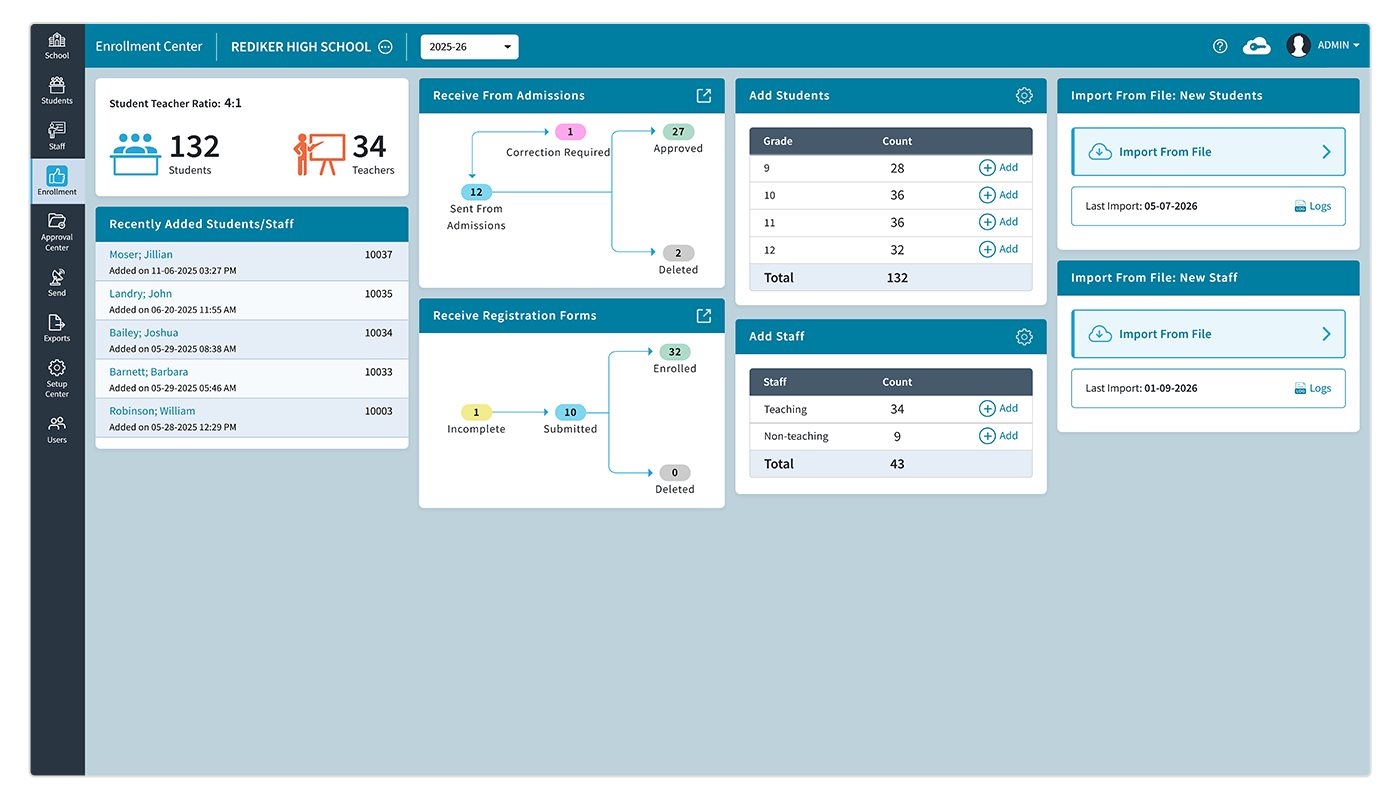Click the teacher icon beside 34
Viewport: 1400px width, 800px height.
click(x=319, y=154)
